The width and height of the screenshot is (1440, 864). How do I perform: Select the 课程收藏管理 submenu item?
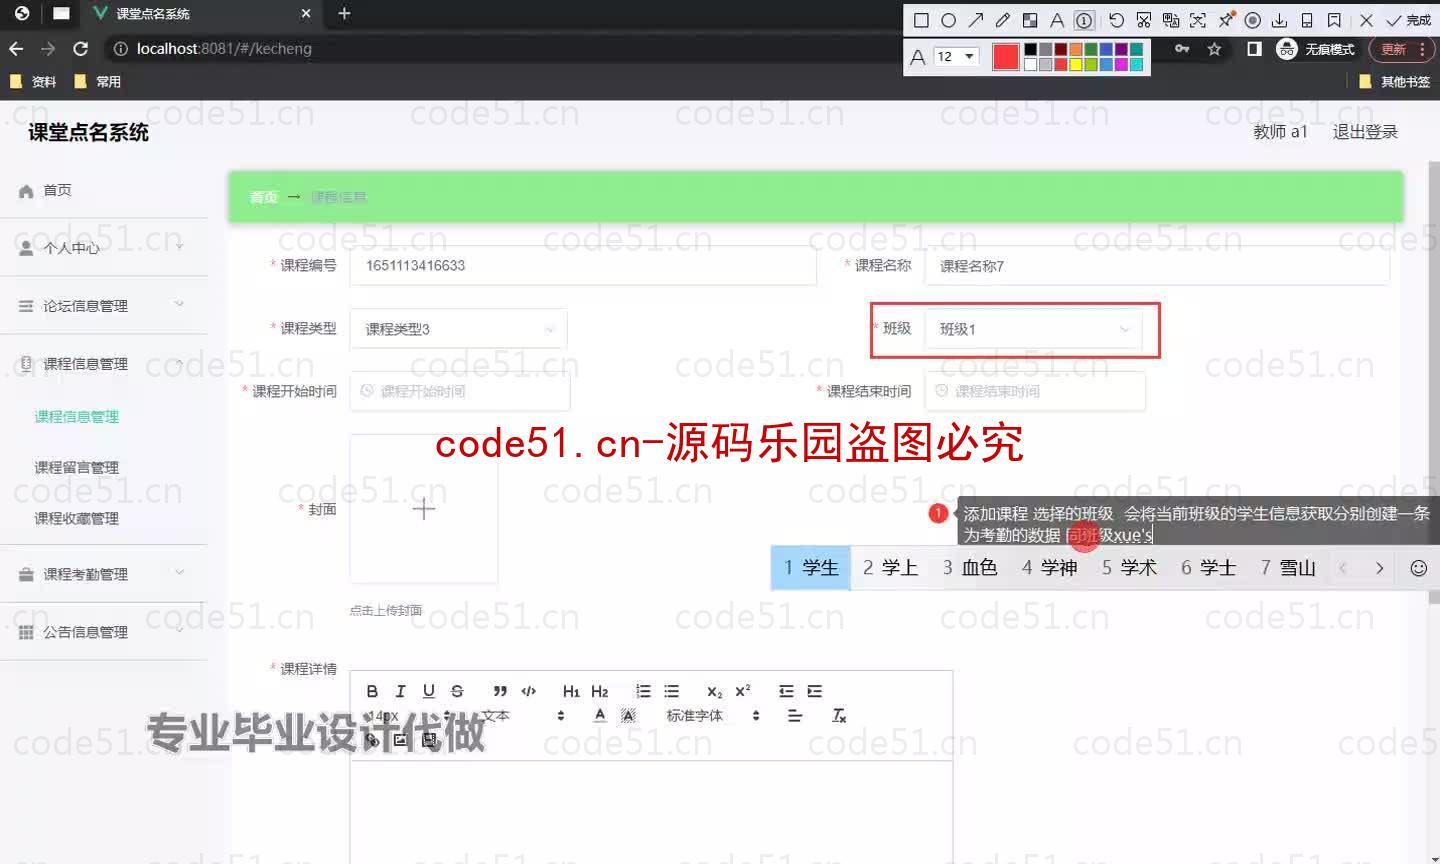point(77,518)
